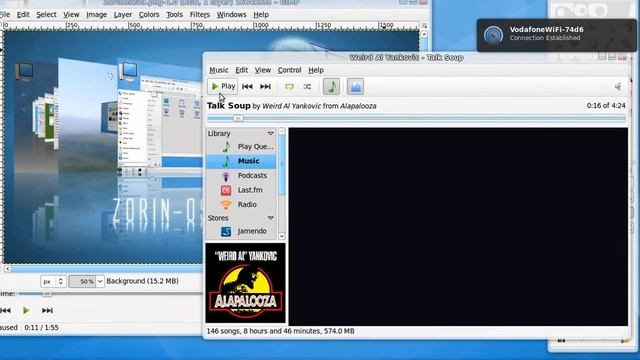Click the '0:11 / 1:55' player time text
The width and height of the screenshot is (640, 360).
41,327
